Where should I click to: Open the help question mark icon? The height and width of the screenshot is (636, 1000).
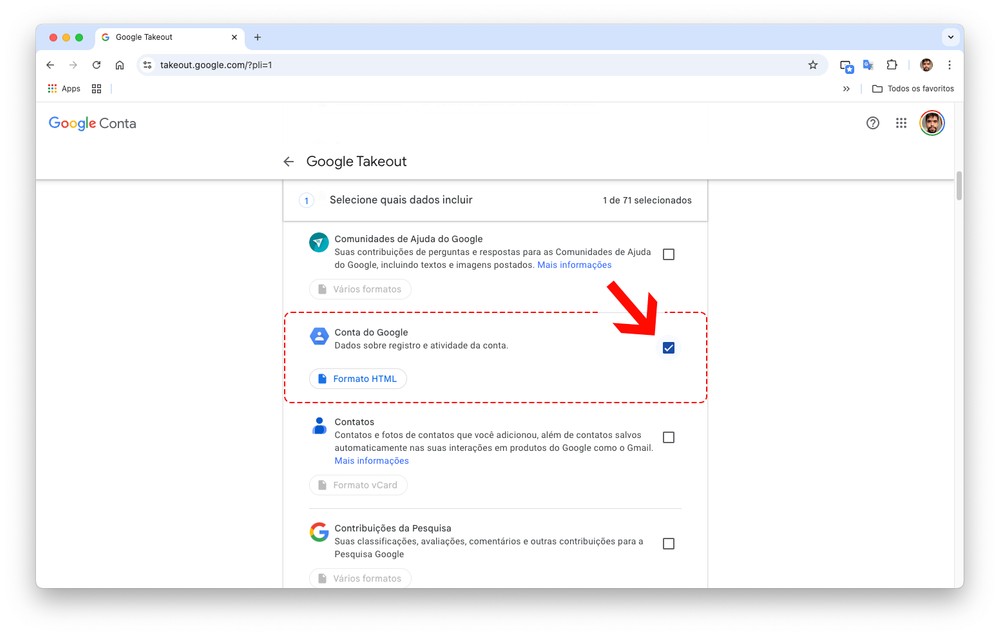[x=873, y=123]
